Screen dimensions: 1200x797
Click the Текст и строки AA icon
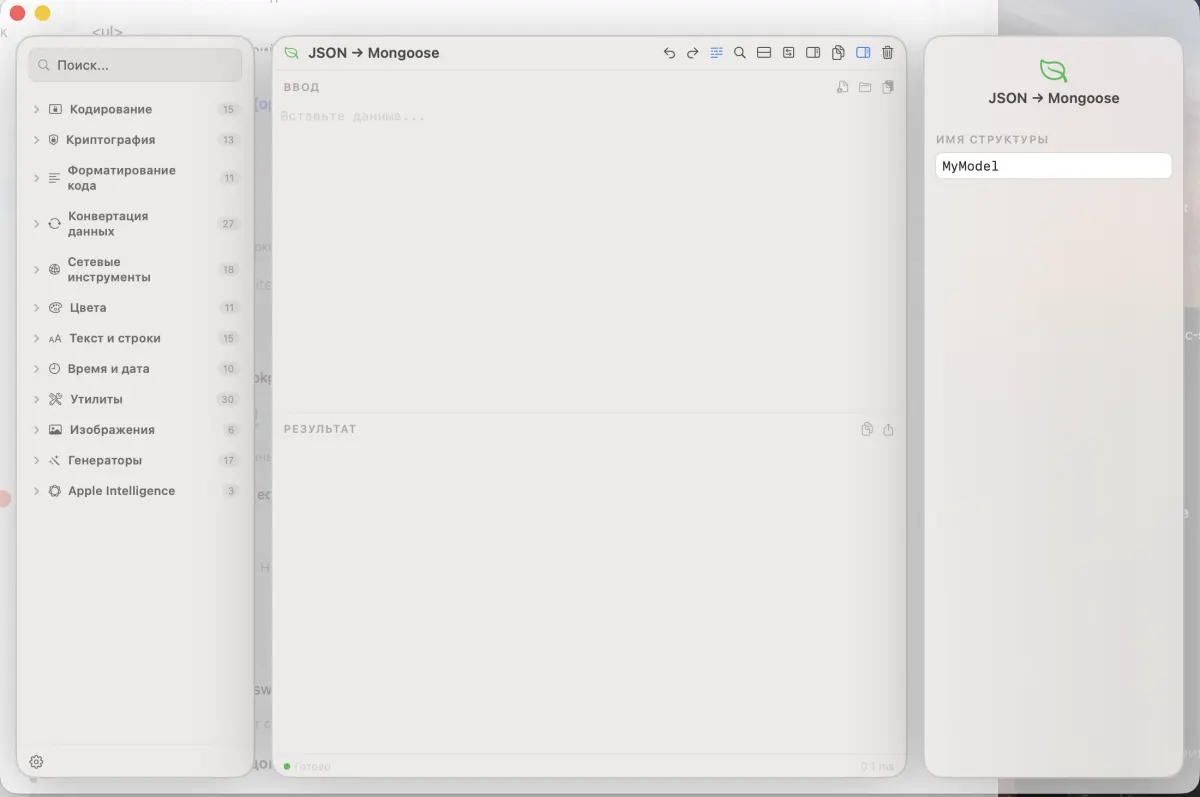pyautogui.click(x=55, y=339)
